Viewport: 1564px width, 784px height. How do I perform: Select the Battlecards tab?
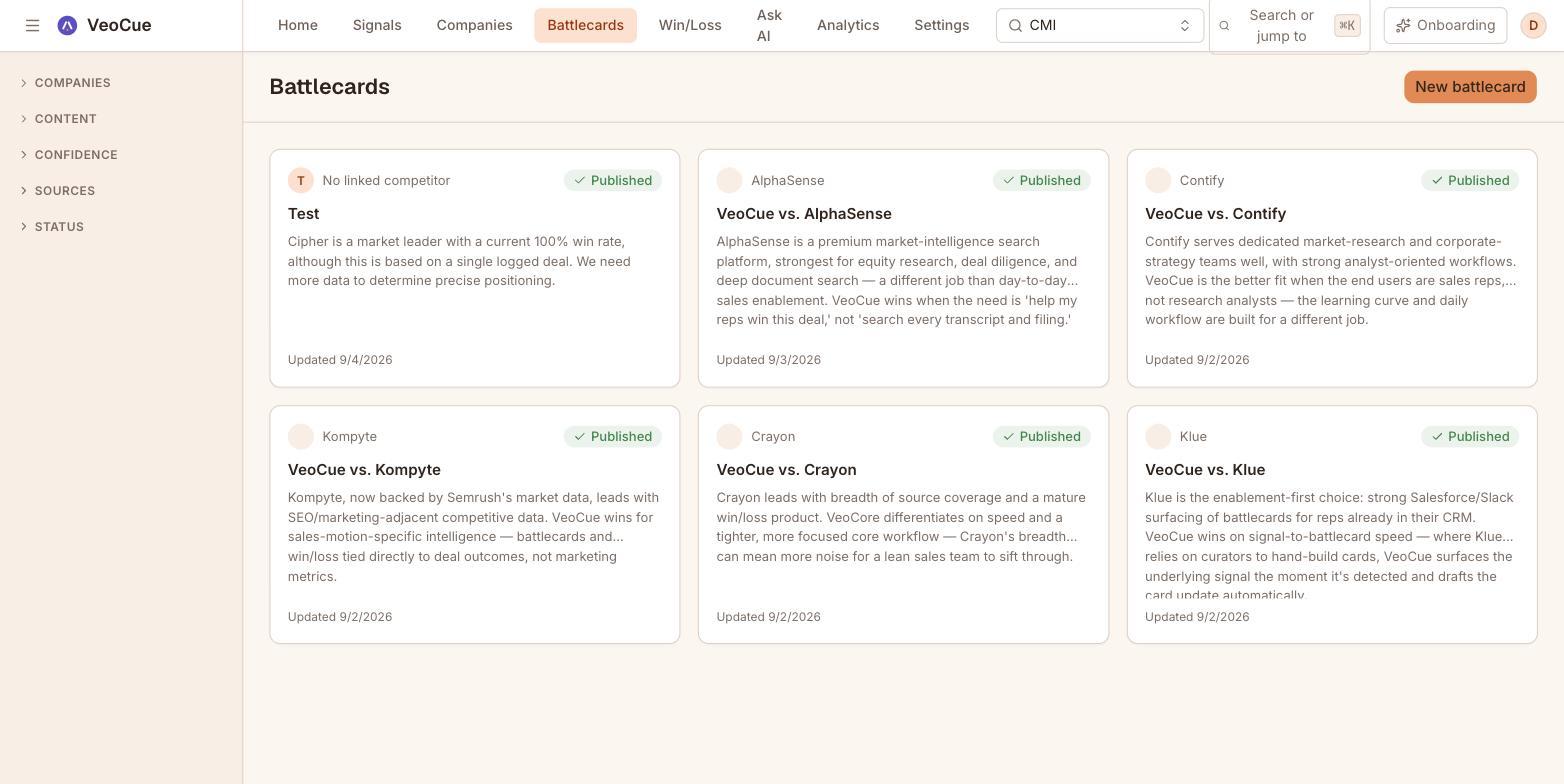(585, 25)
